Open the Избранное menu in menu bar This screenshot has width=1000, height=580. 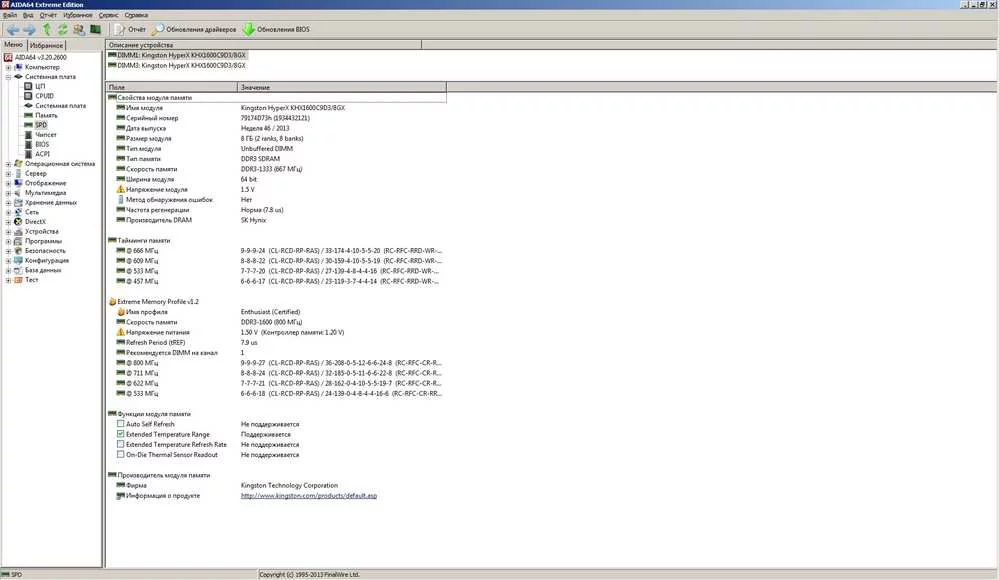pyautogui.click(x=78, y=15)
